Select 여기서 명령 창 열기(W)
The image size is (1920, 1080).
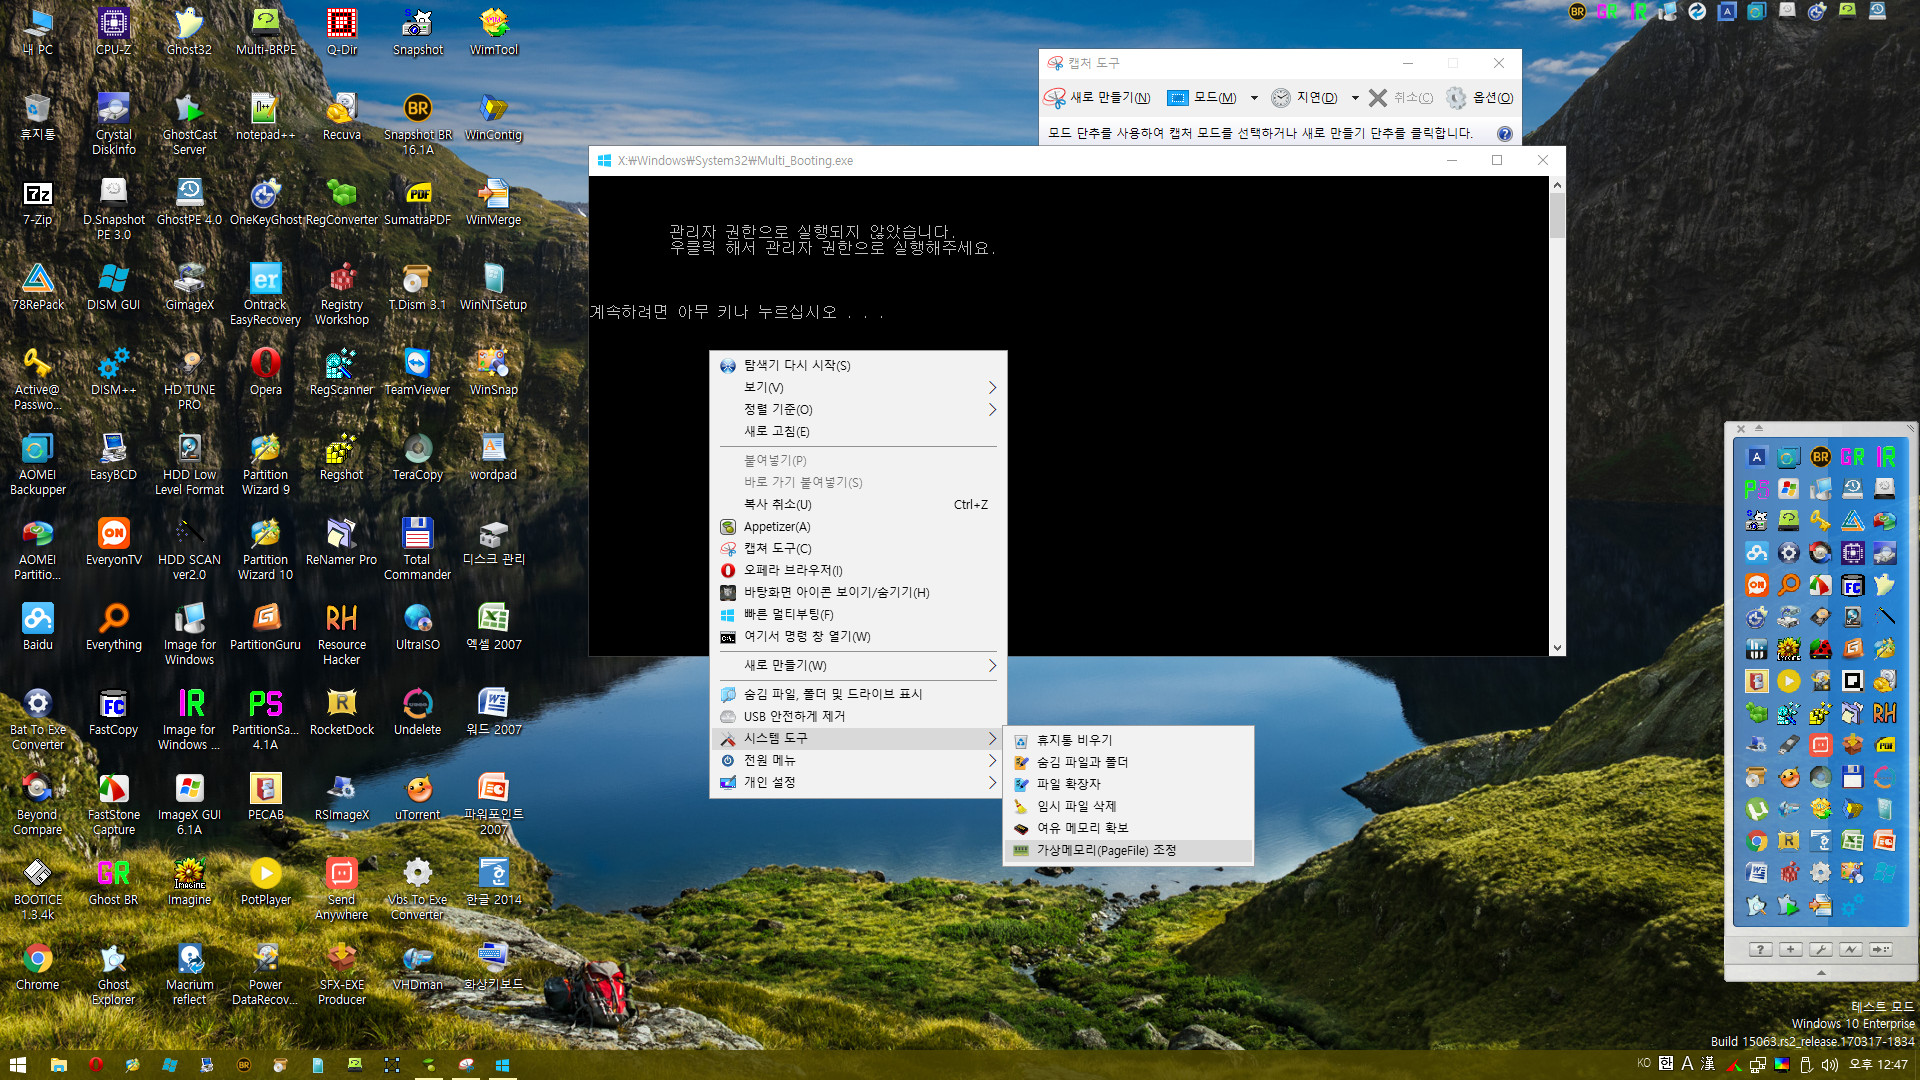click(x=858, y=636)
